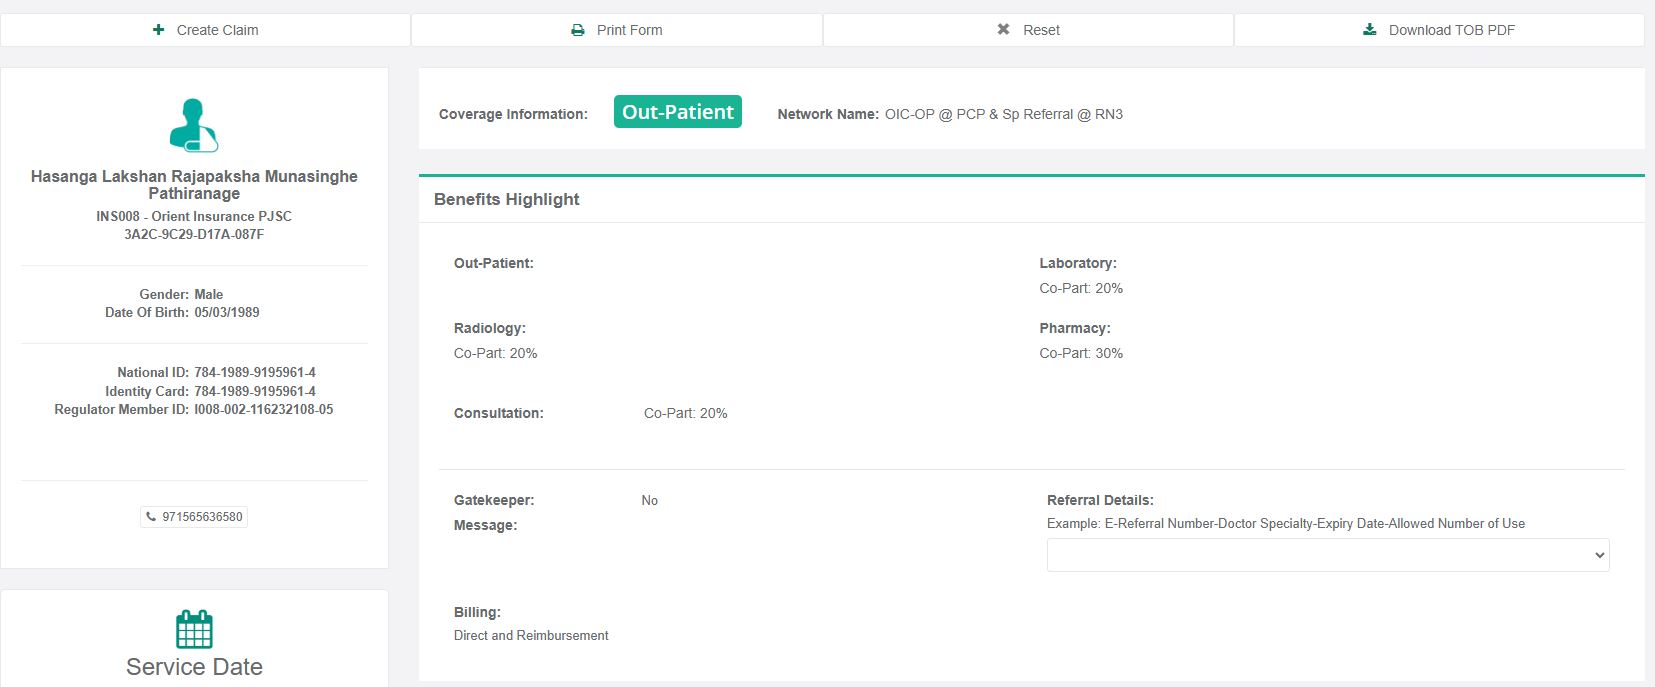The image size is (1655, 687).
Task: Click the phone icon next to 971565636580
Action: click(151, 517)
